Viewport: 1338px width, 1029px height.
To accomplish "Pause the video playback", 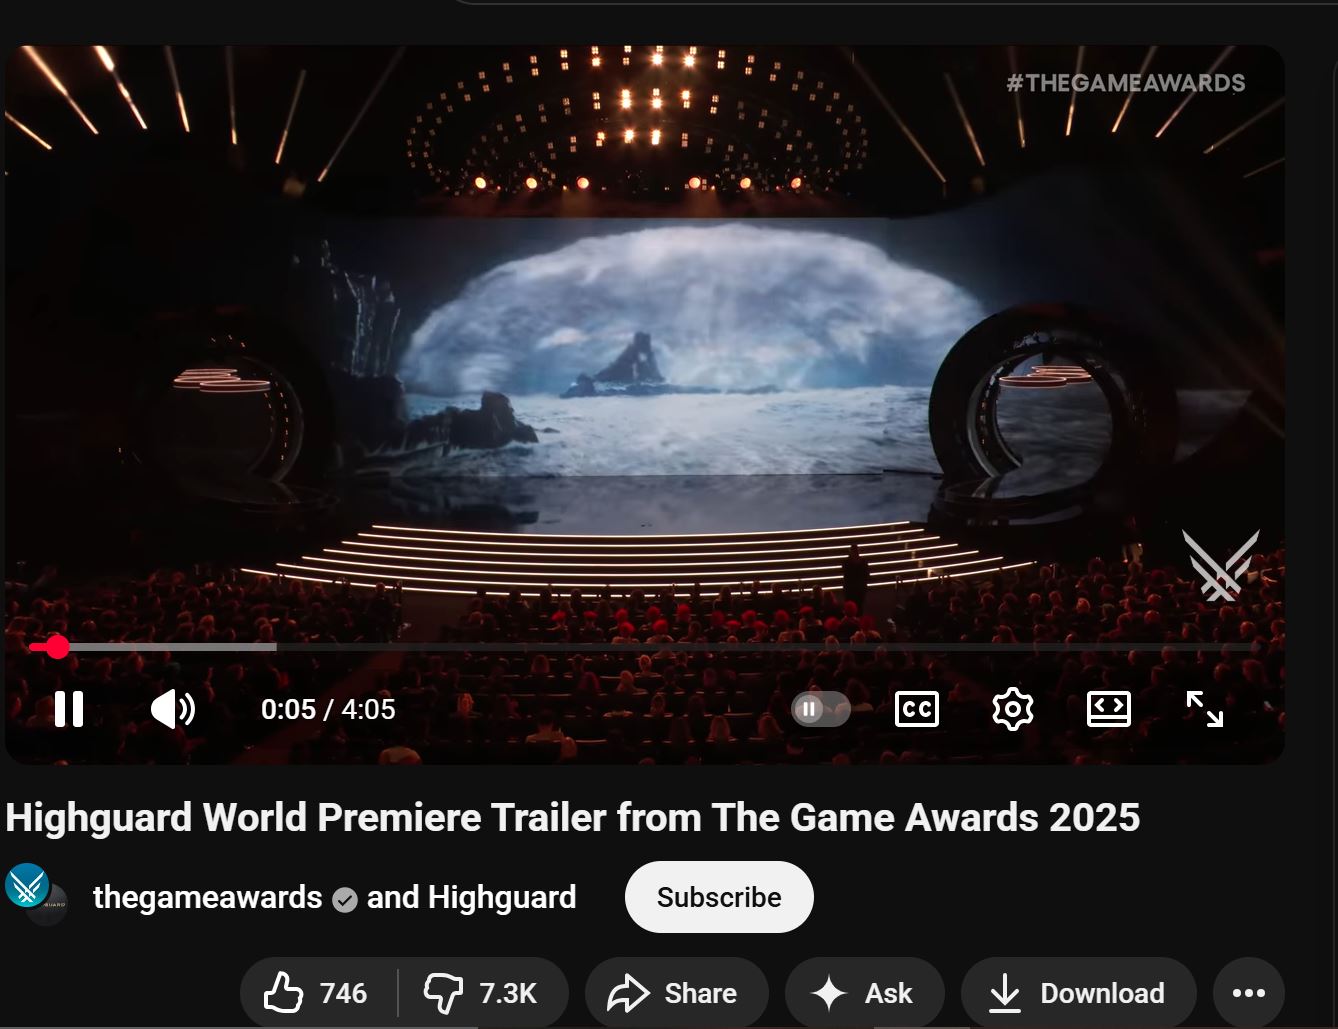I will (x=69, y=709).
